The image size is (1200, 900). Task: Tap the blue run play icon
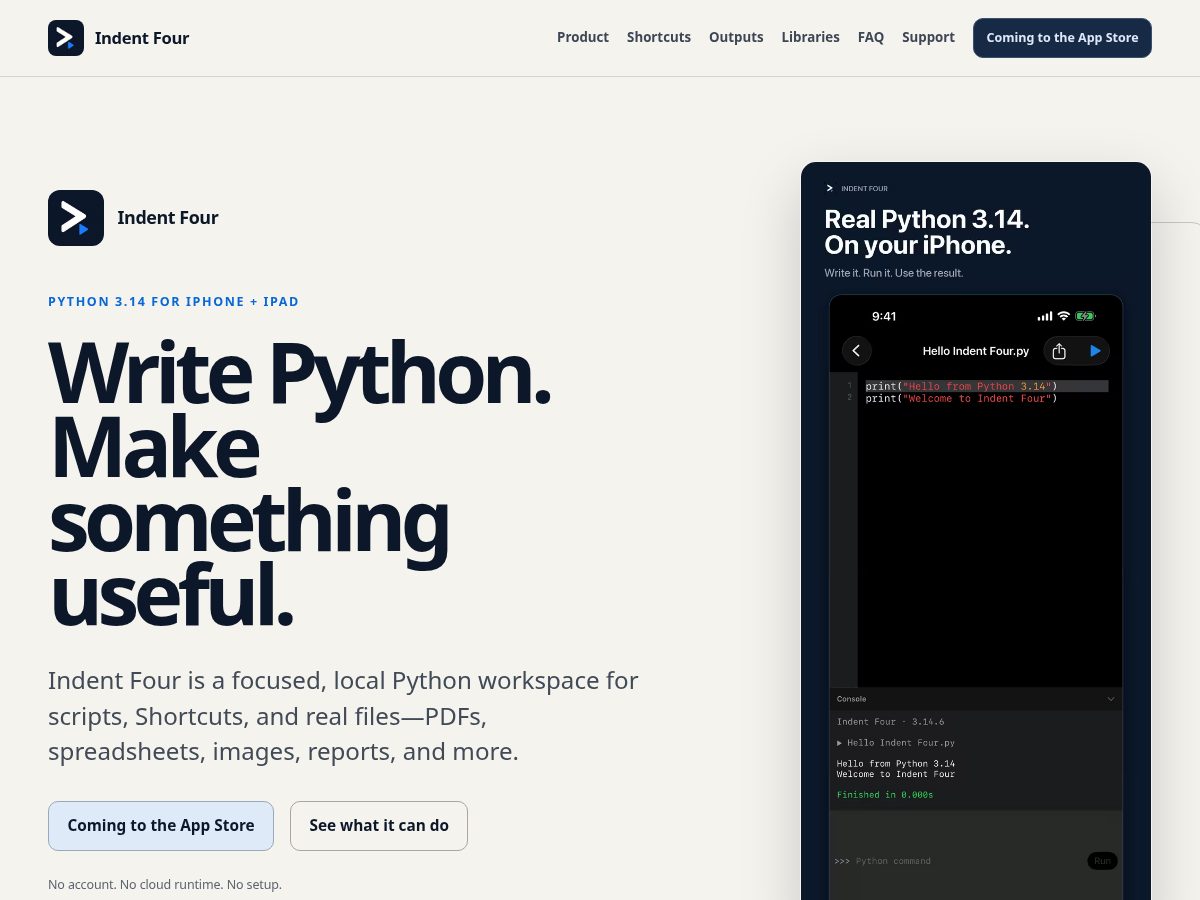click(1095, 351)
